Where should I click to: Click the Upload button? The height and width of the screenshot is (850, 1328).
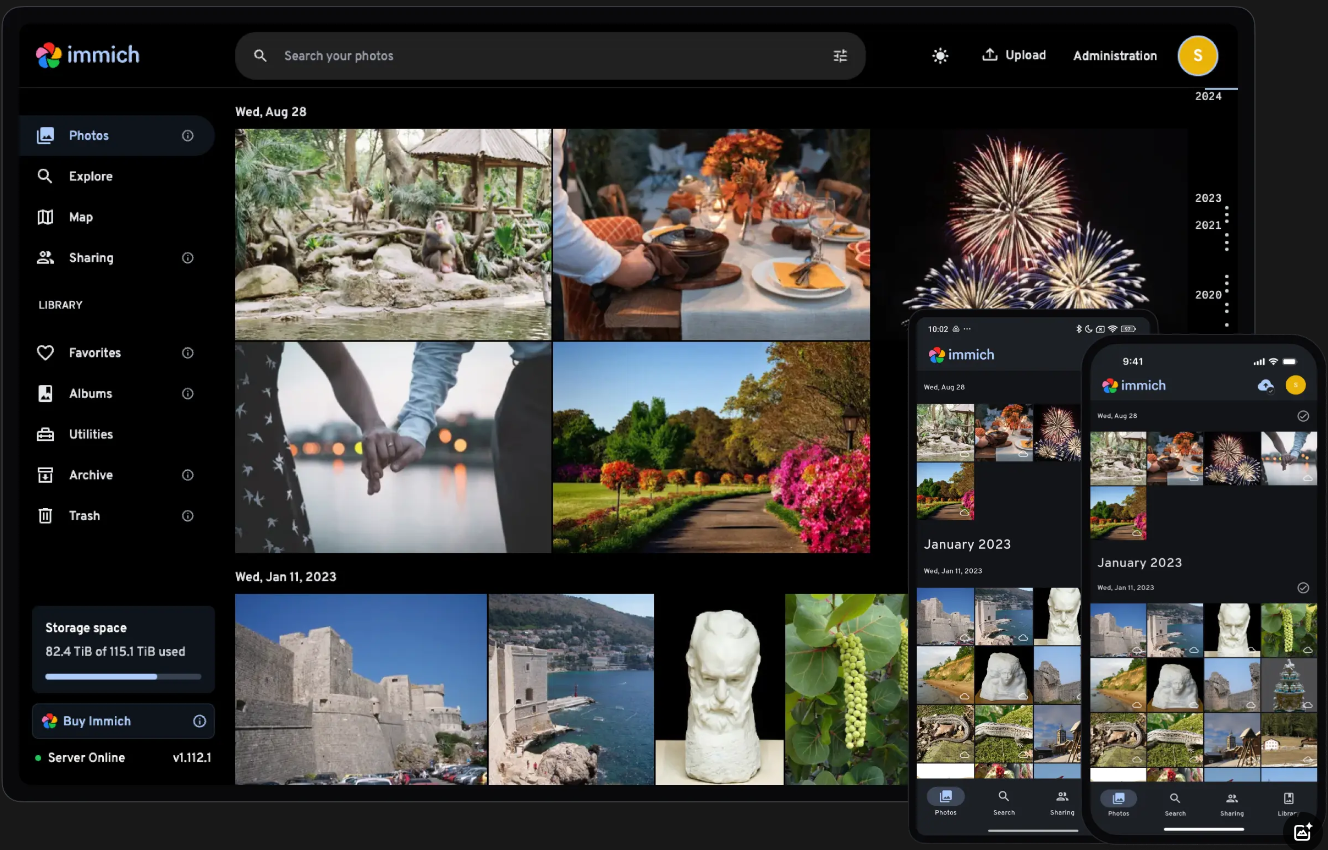pyautogui.click(x=1014, y=55)
